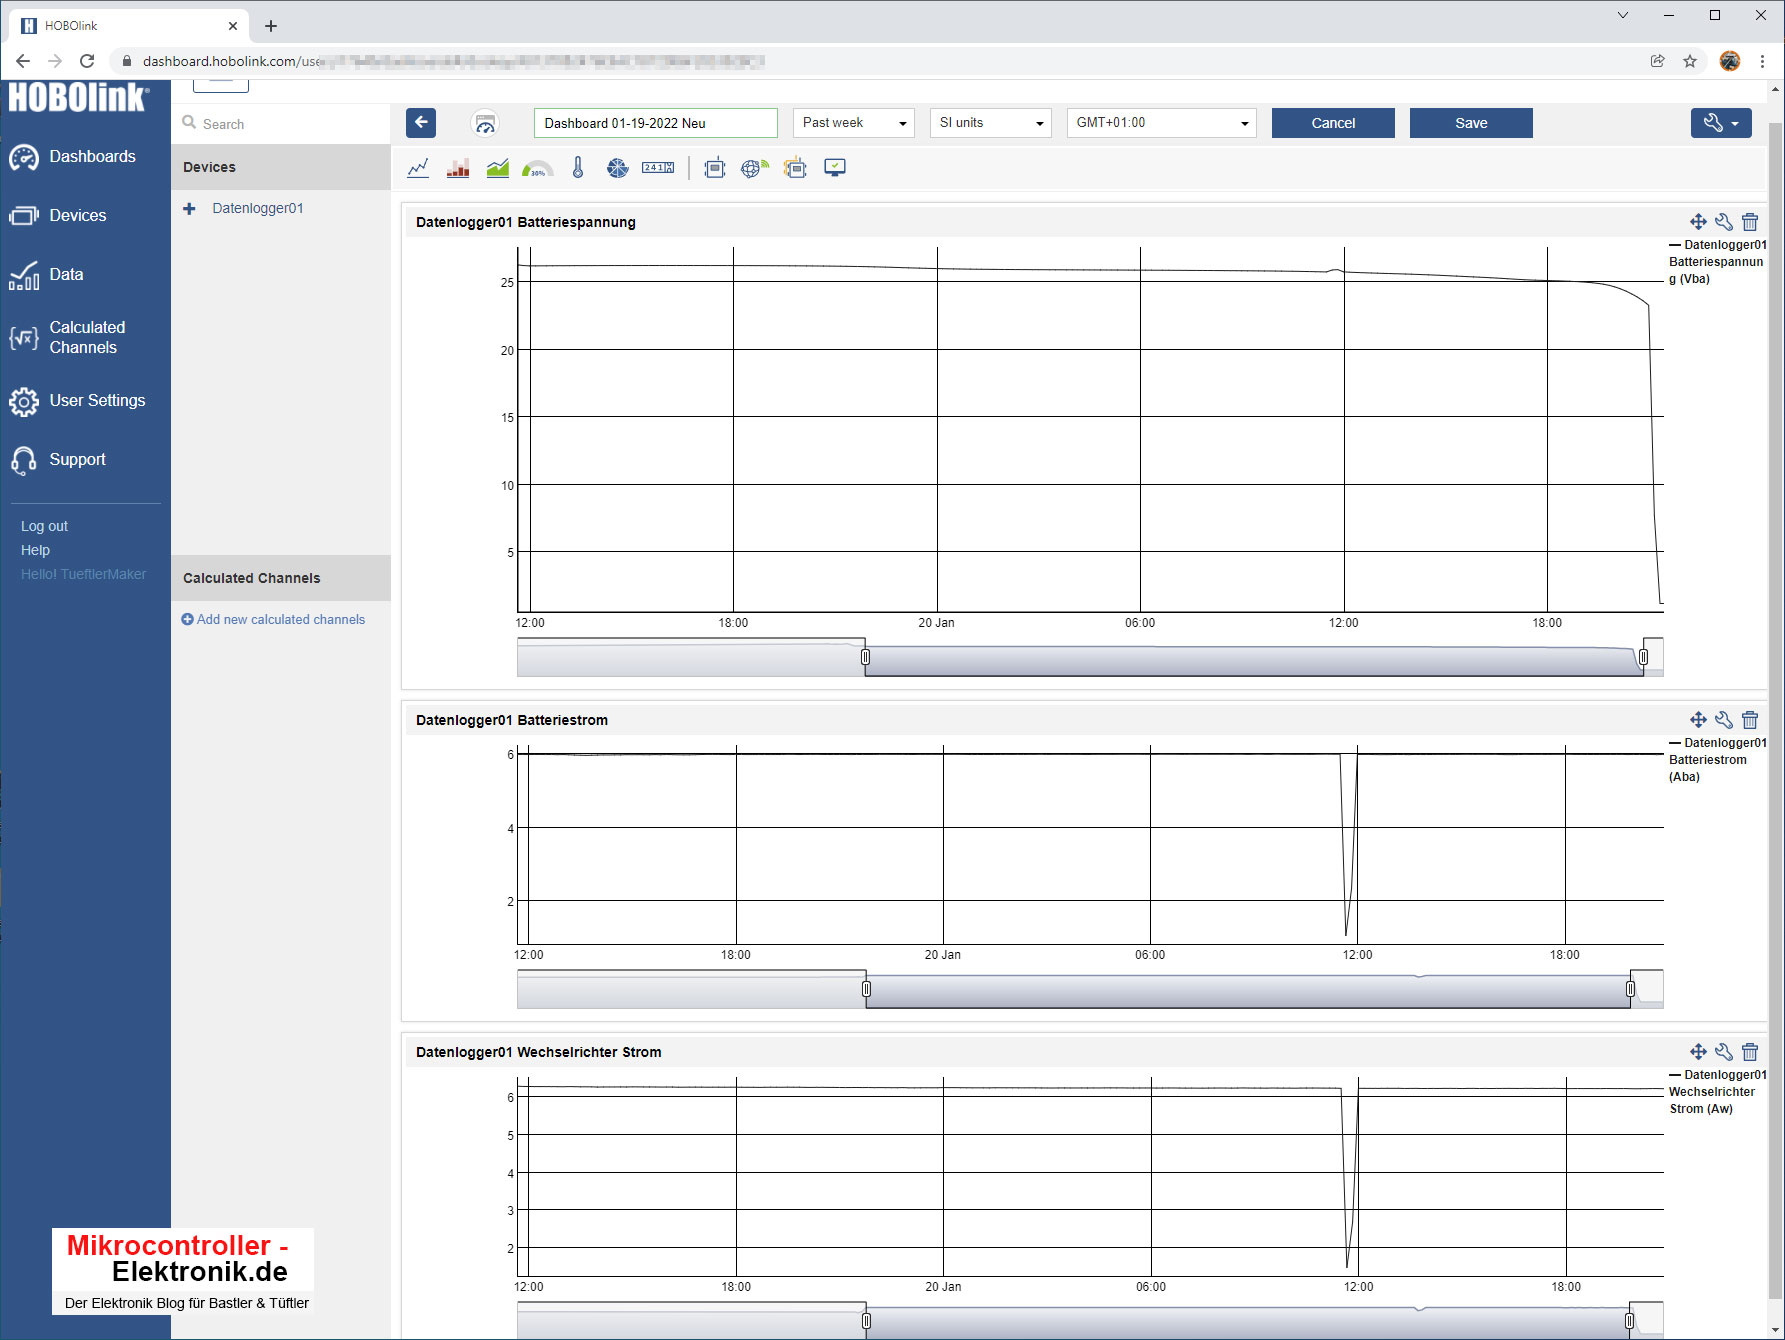Click the Calculated Channels panel header
The image size is (1785, 1340).
pos(281,578)
